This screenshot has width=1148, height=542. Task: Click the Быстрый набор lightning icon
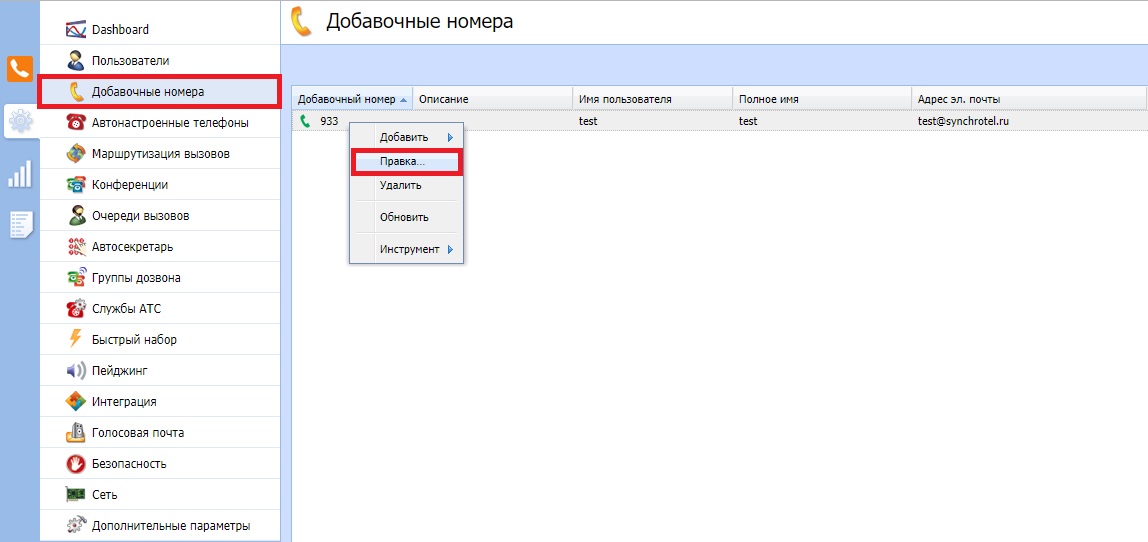[76, 339]
